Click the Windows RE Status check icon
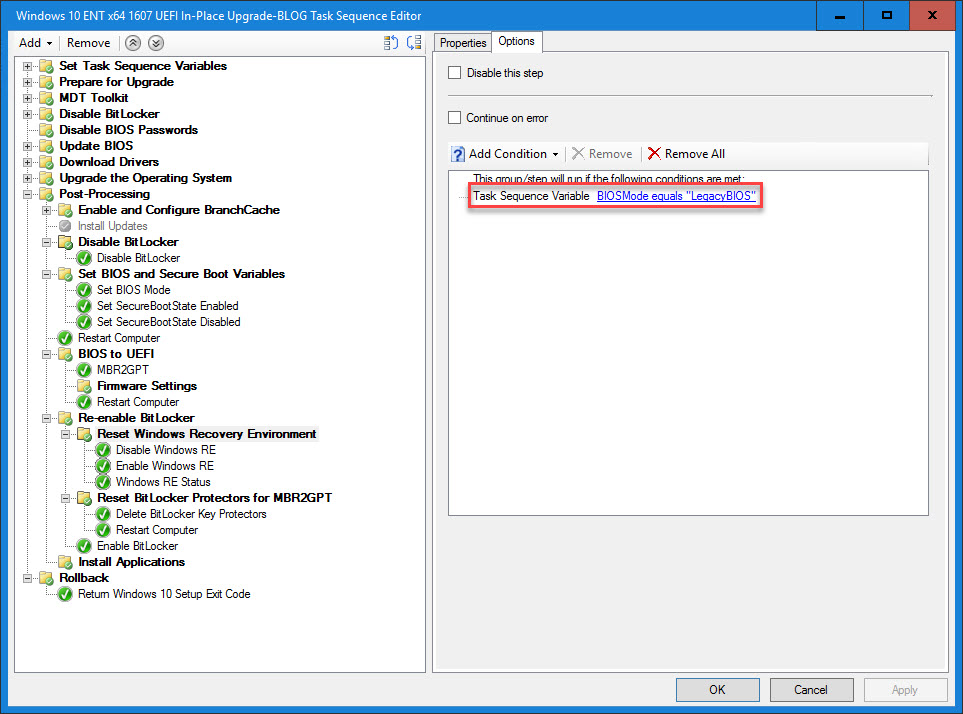This screenshot has width=963, height=714. [103, 482]
